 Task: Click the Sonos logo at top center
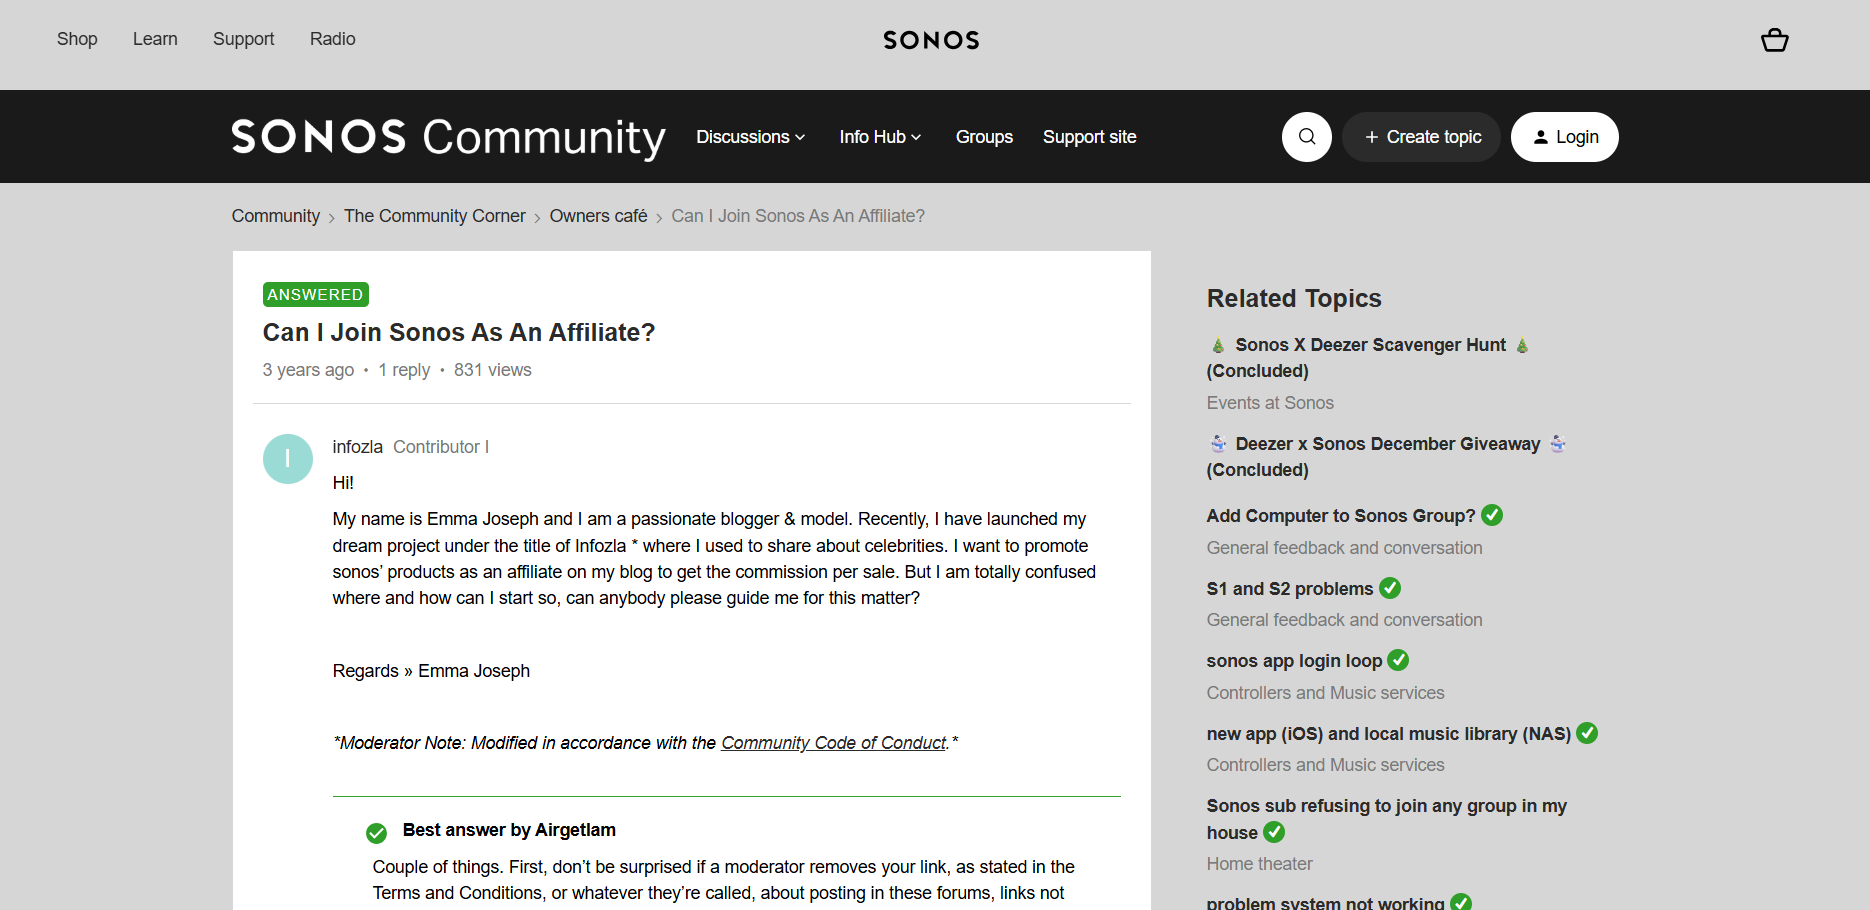[931, 40]
